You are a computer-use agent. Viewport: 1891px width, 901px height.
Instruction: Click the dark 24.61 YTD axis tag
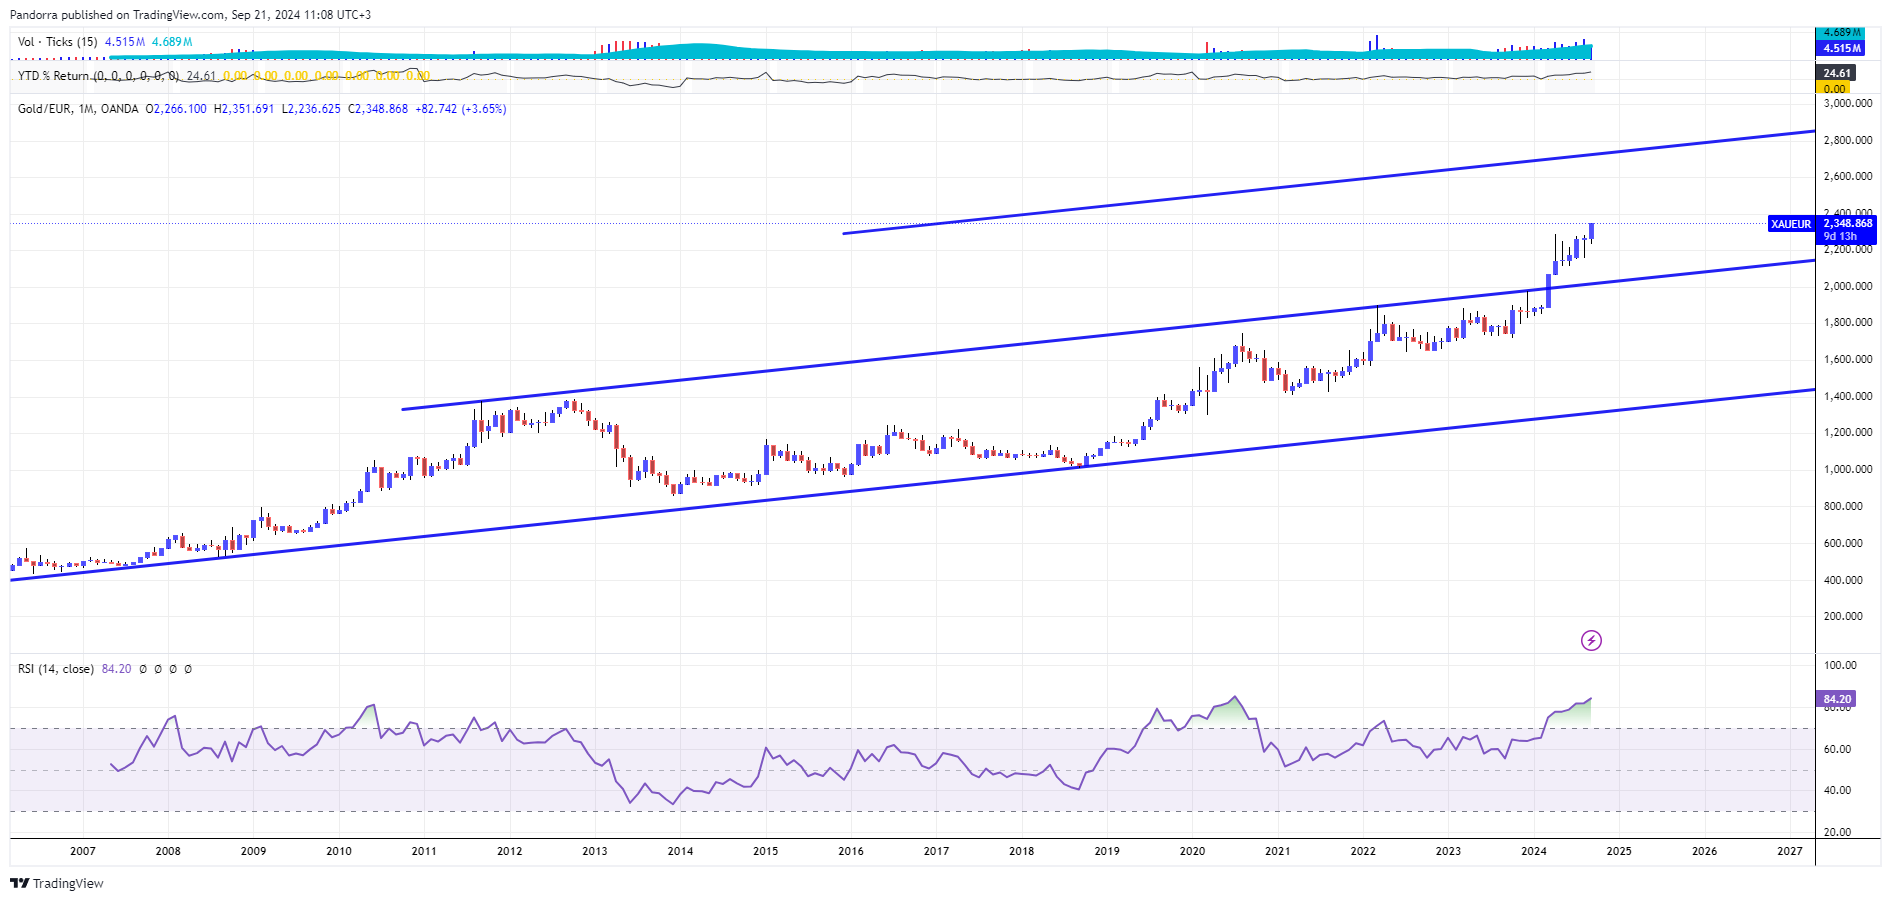[1836, 73]
